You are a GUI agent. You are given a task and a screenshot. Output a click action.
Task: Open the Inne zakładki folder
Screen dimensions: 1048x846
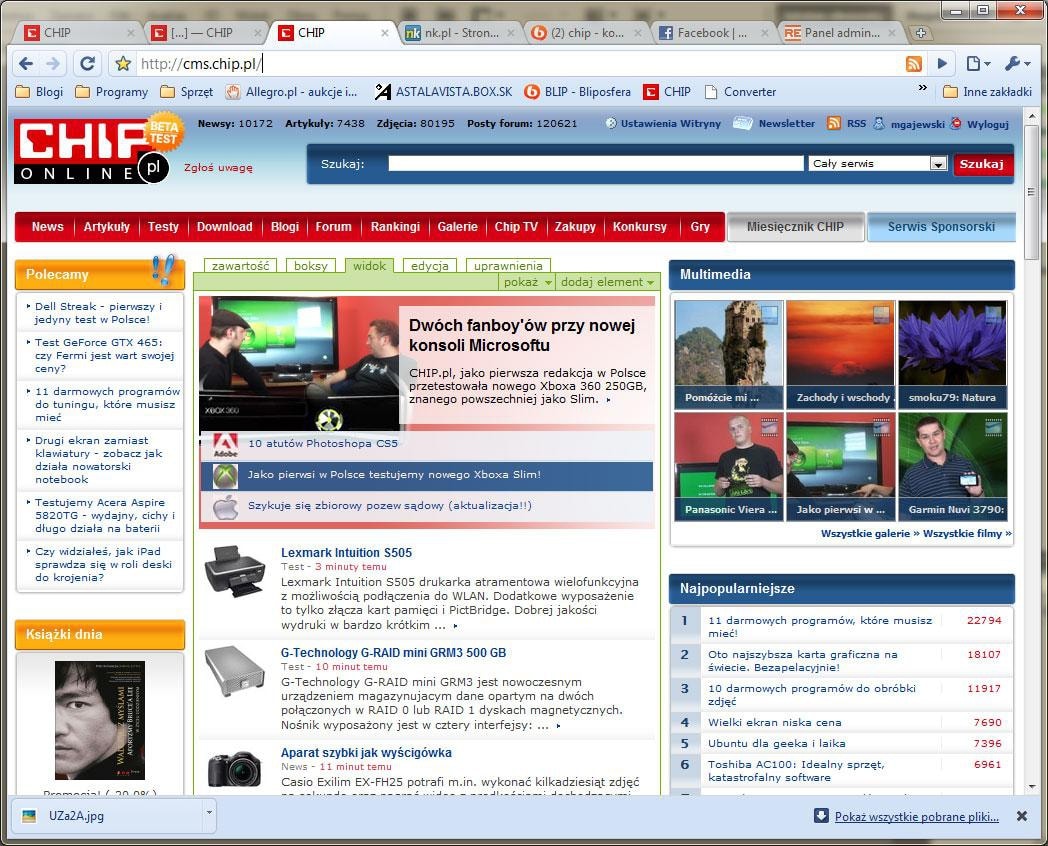pyautogui.click(x=987, y=92)
